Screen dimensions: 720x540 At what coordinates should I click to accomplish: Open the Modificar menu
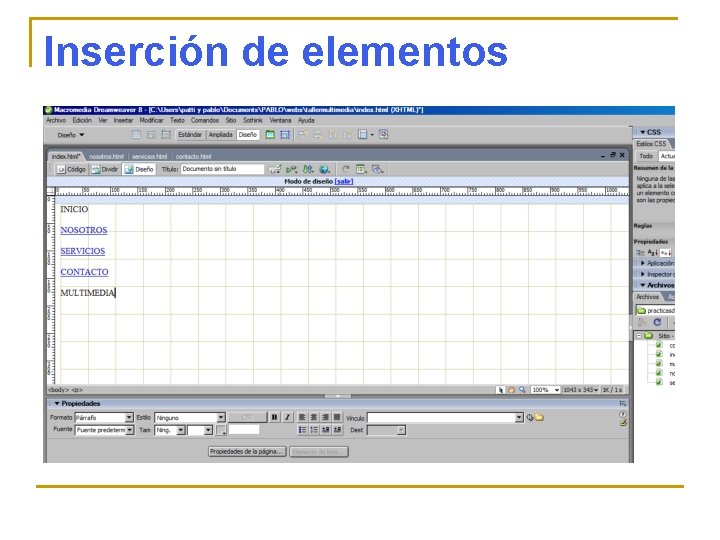152,120
